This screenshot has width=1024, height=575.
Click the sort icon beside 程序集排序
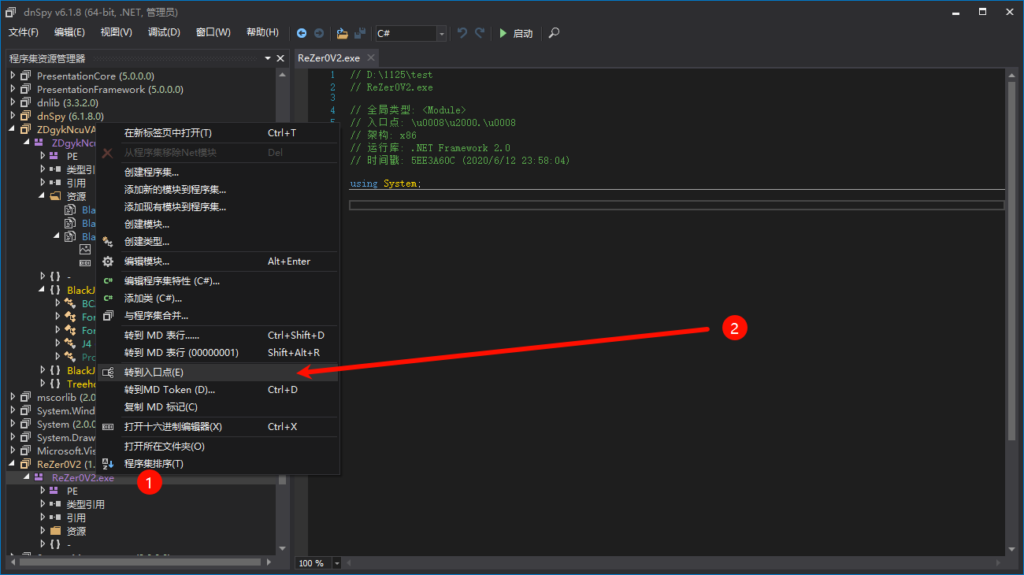pos(108,464)
